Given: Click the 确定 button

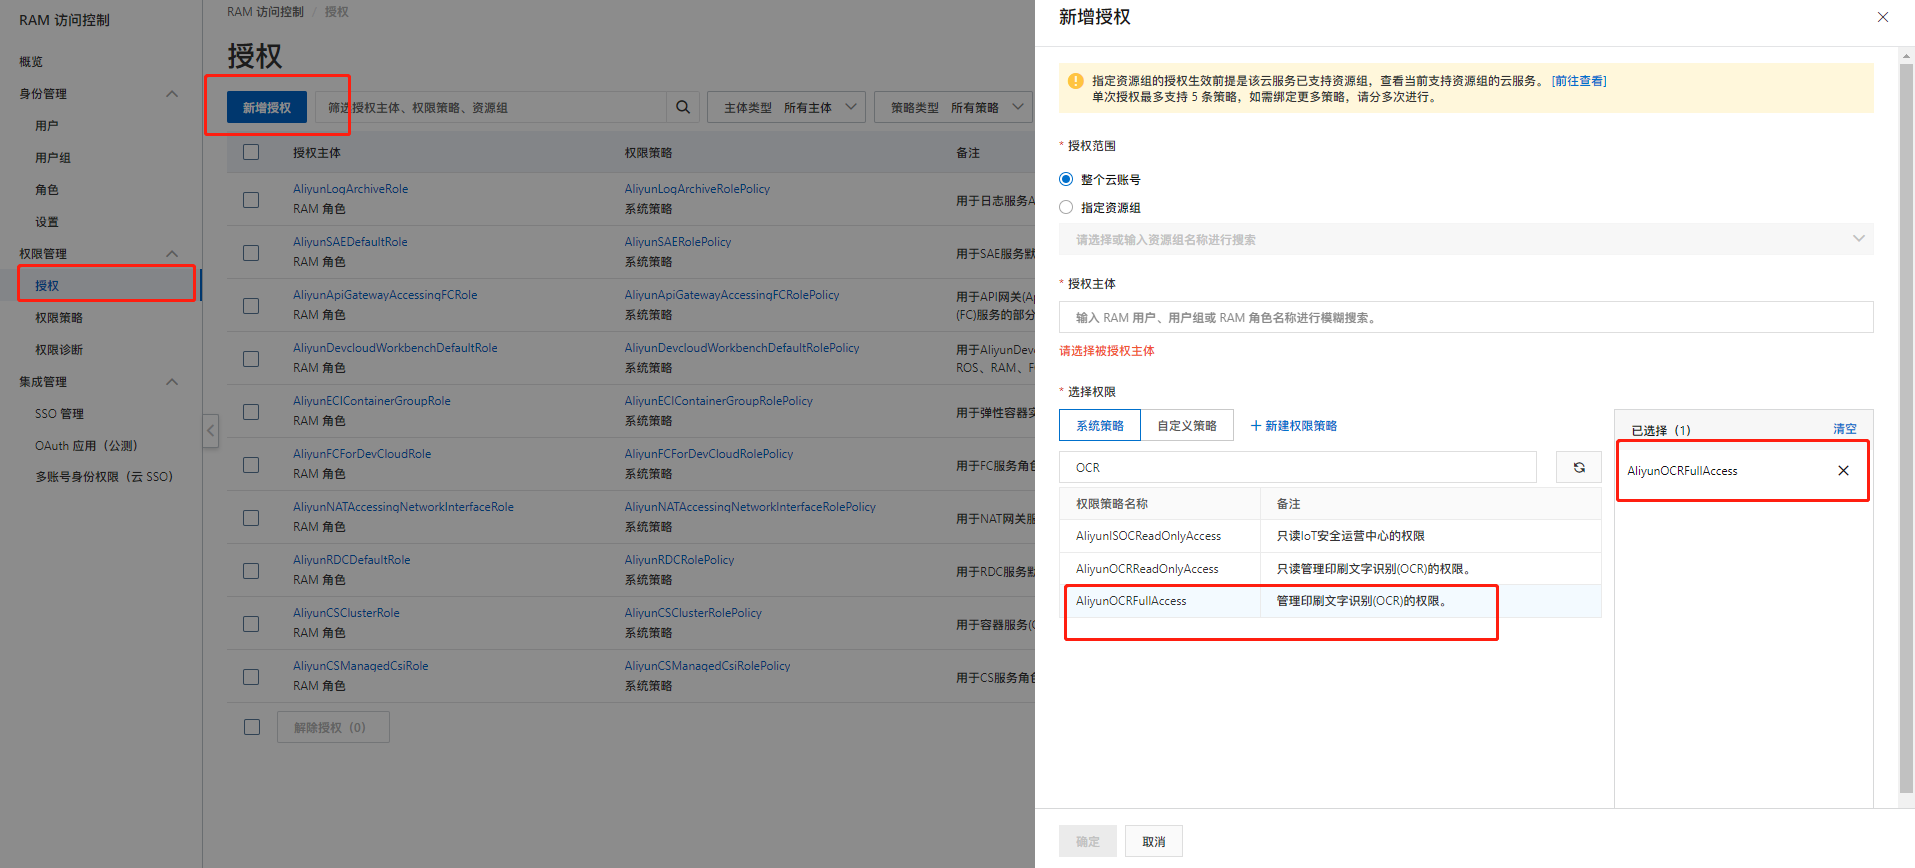Looking at the screenshot, I should (1088, 841).
